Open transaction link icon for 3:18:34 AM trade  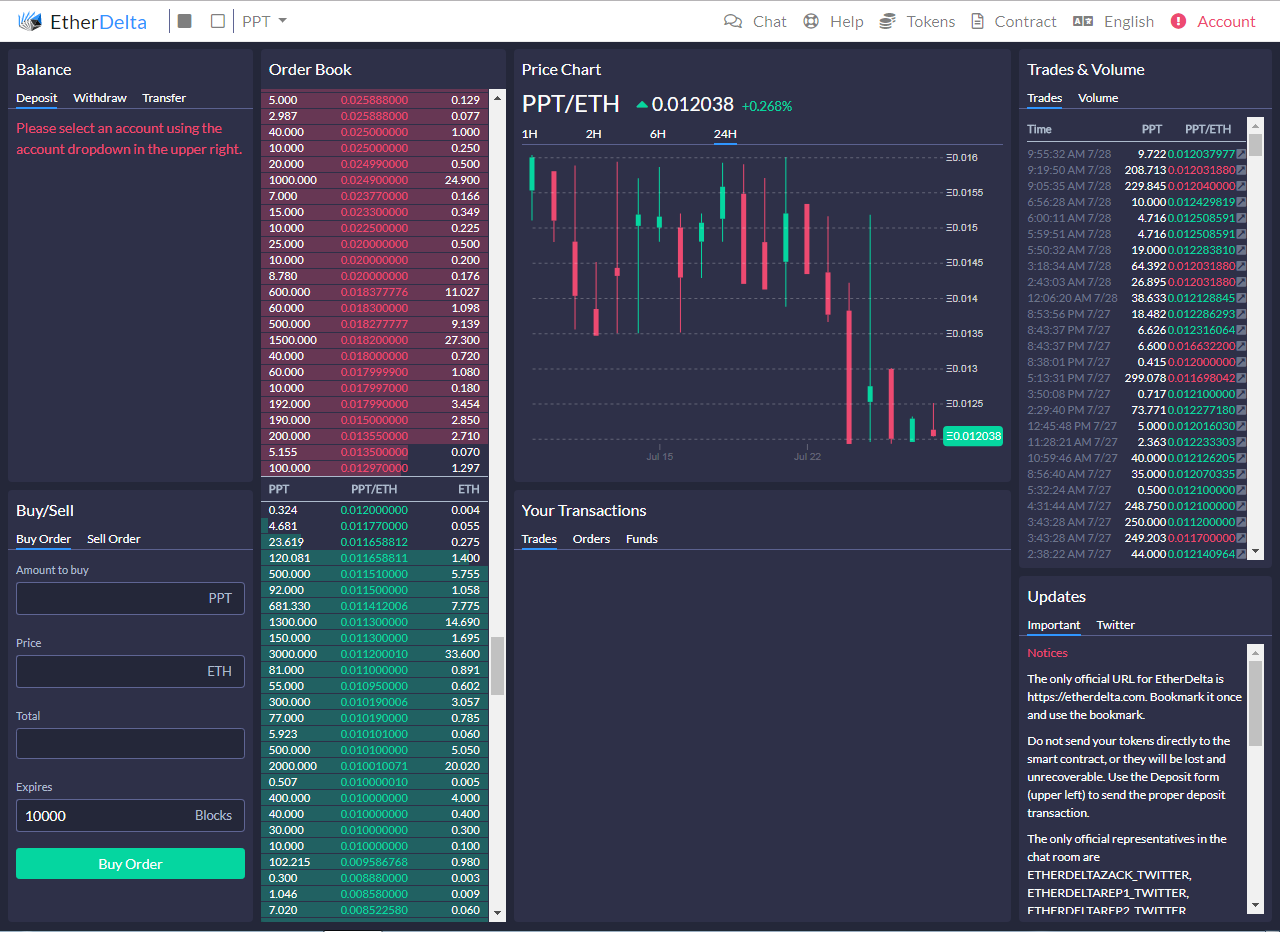pos(1242,266)
